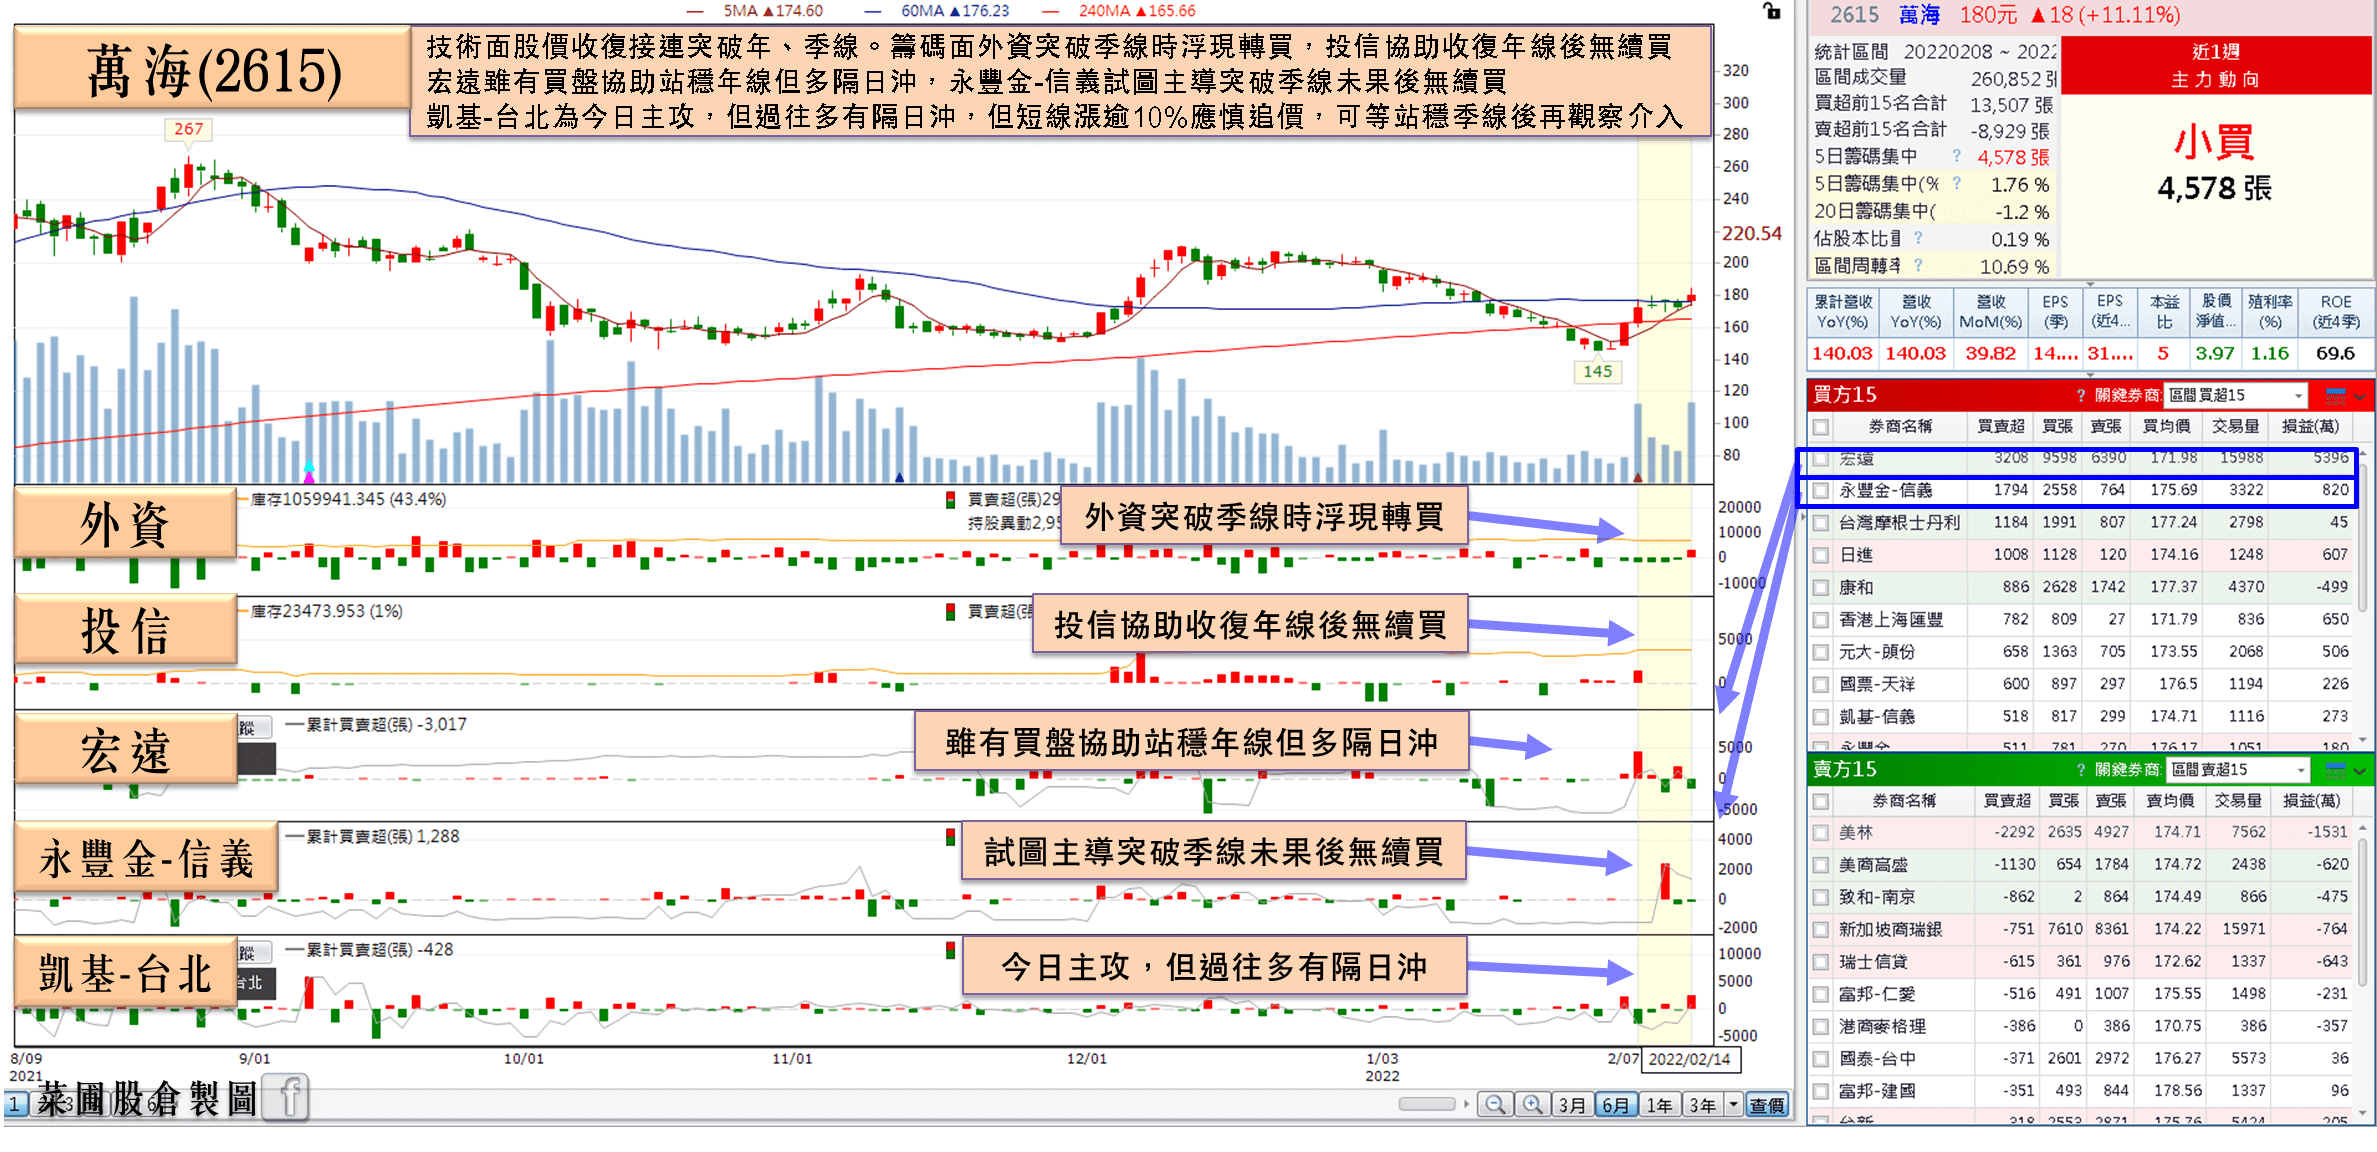Screen dimensions: 2377x1152
Task: Click the 近1週 主力動向 red header
Action: click(2215, 65)
